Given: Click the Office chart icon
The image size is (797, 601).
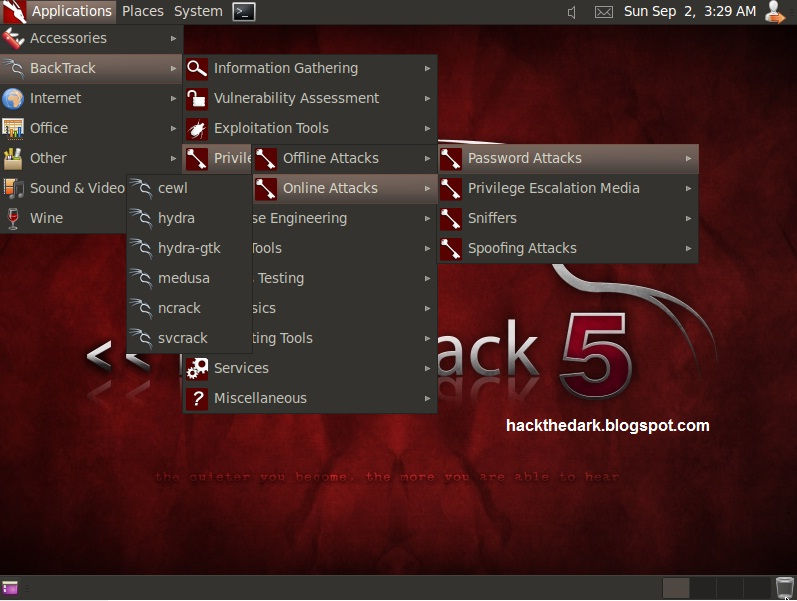Looking at the screenshot, I should coord(13,128).
